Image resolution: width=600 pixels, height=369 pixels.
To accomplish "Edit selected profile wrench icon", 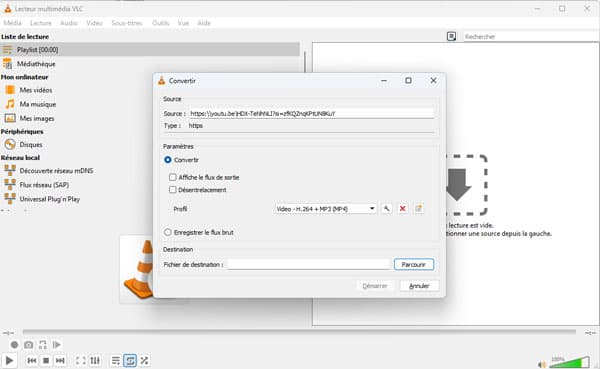I will click(x=386, y=209).
